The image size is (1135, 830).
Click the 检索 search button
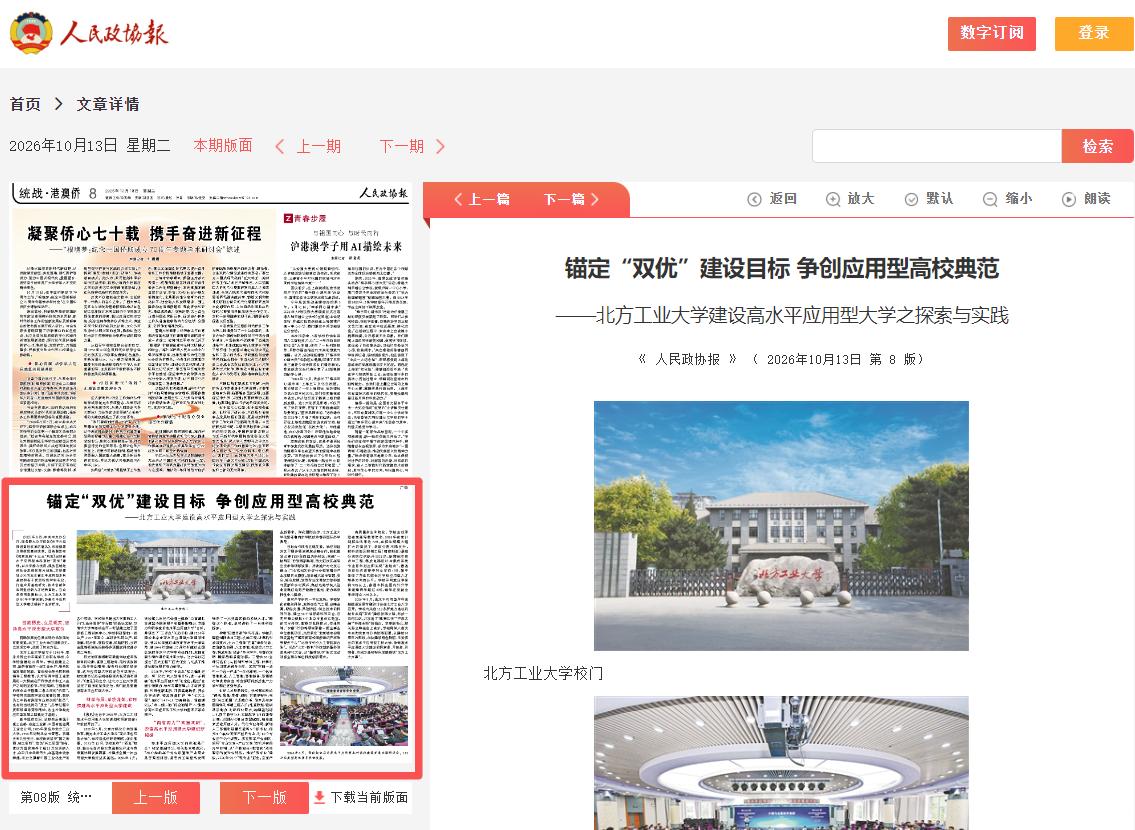(x=1097, y=146)
